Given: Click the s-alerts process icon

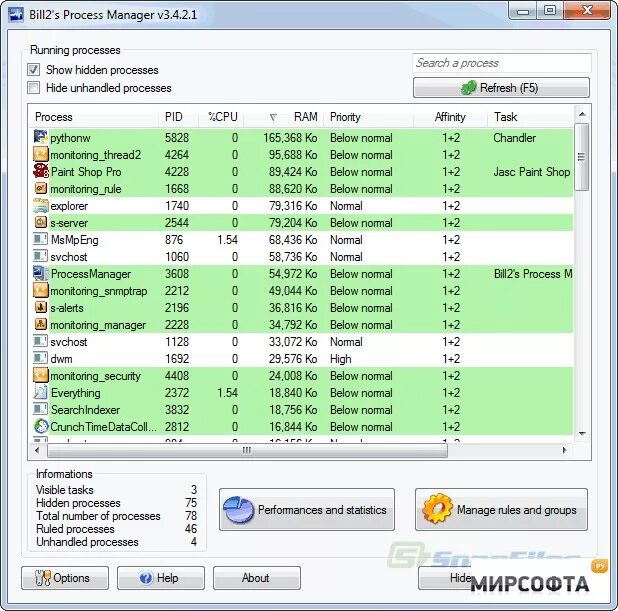Looking at the screenshot, I should point(40,307).
